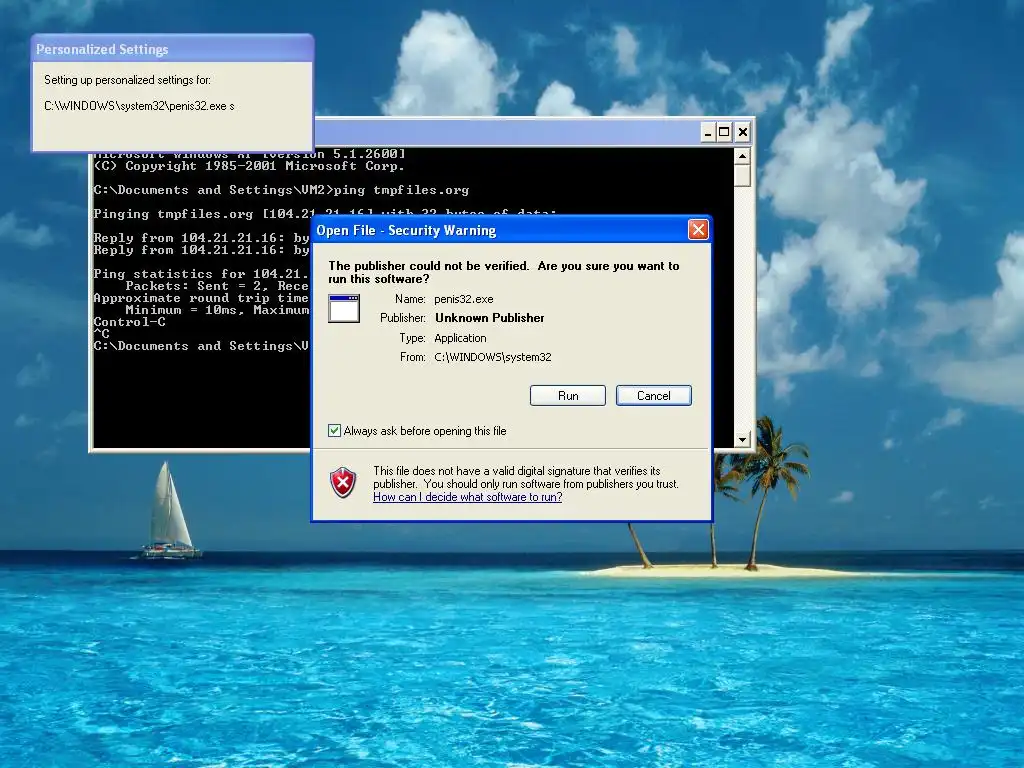Viewport: 1024px width, 768px height.
Task: Click the application file icon beside Name
Action: coord(344,308)
